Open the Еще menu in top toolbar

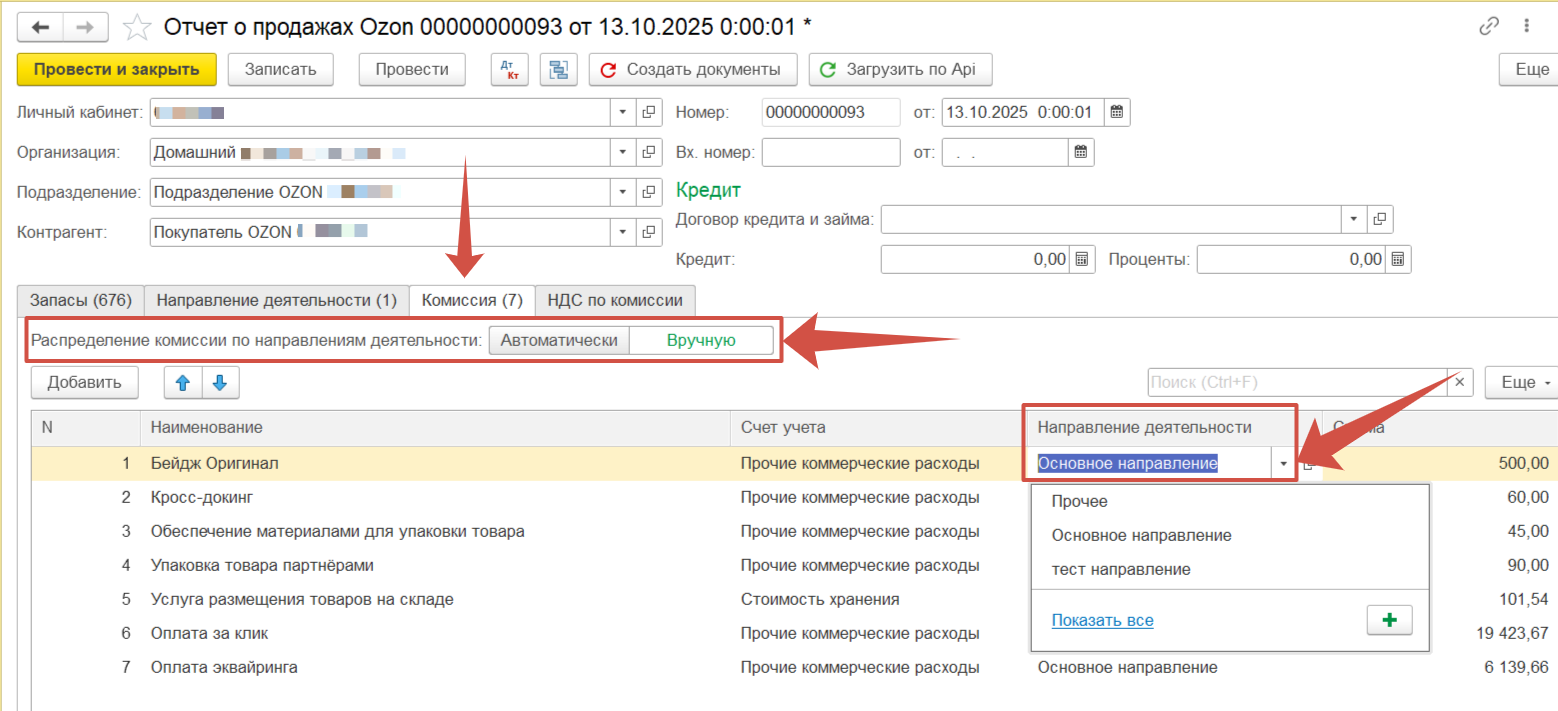click(x=1529, y=70)
